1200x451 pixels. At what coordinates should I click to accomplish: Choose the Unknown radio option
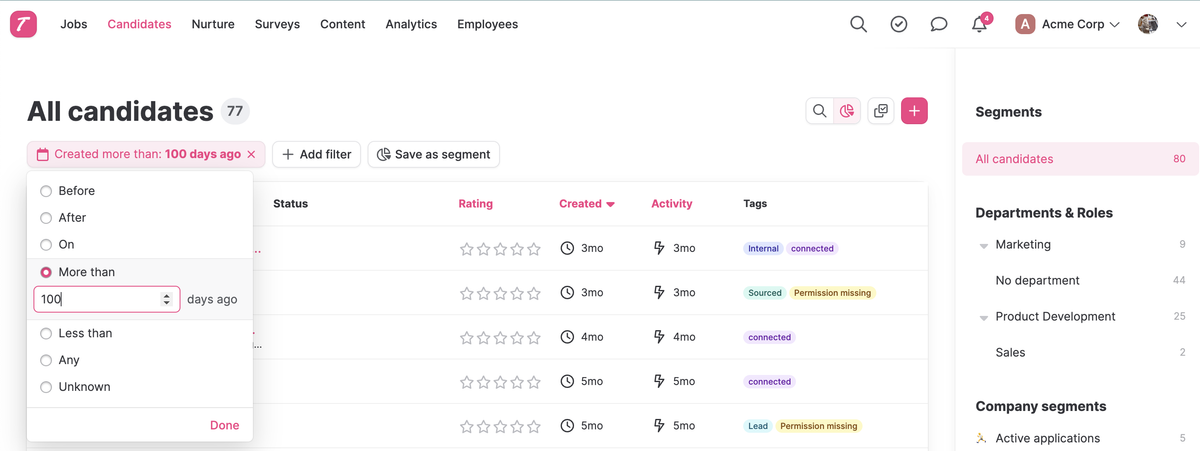pos(46,387)
